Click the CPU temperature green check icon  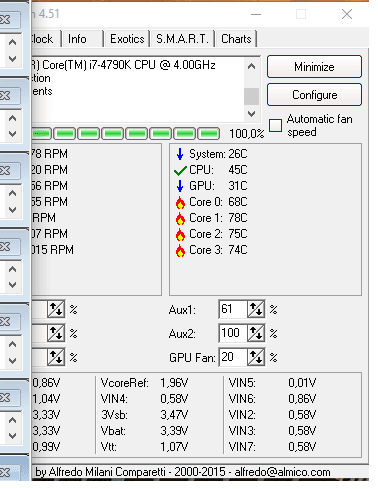[x=180, y=170]
